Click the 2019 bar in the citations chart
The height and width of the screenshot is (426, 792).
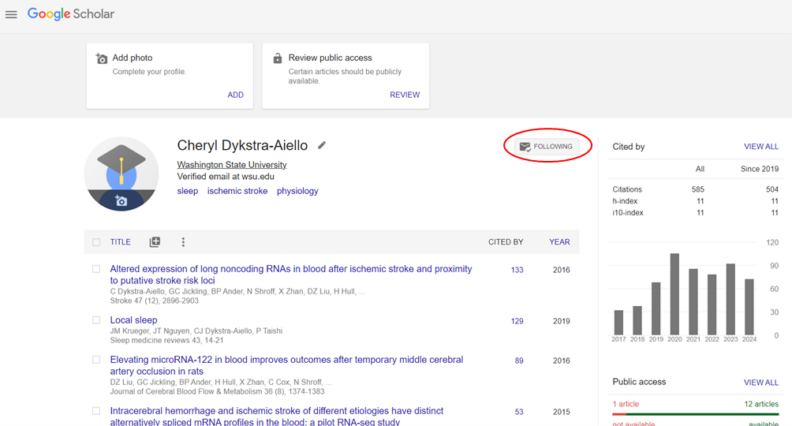point(656,308)
